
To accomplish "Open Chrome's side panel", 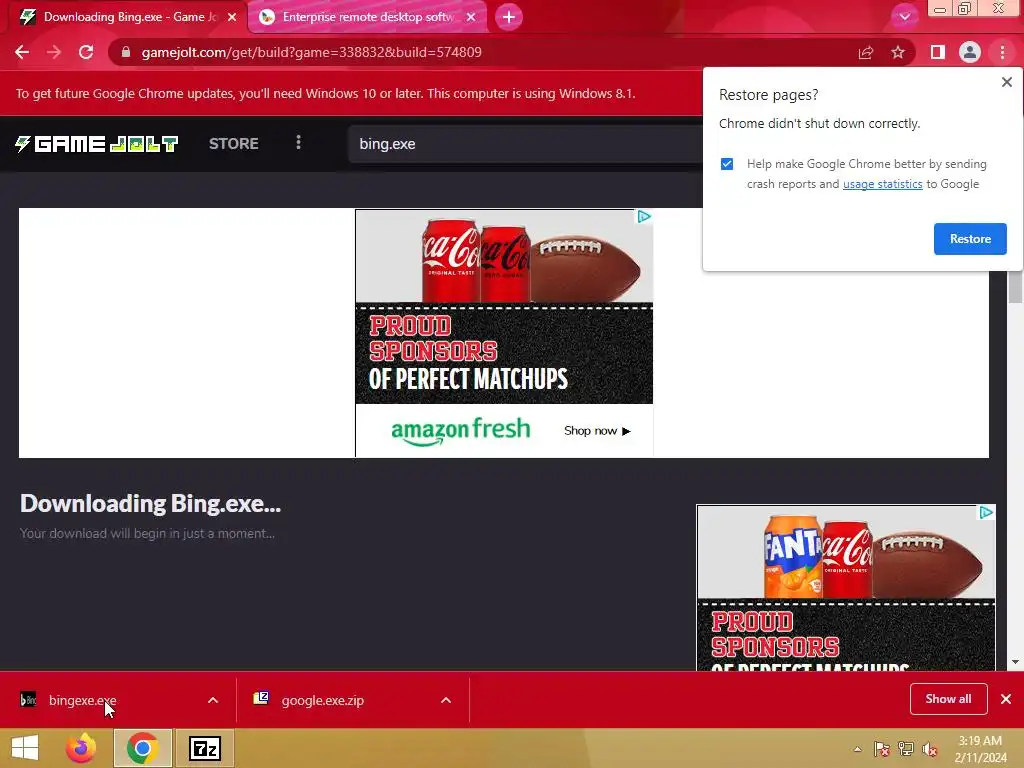I will (938, 52).
